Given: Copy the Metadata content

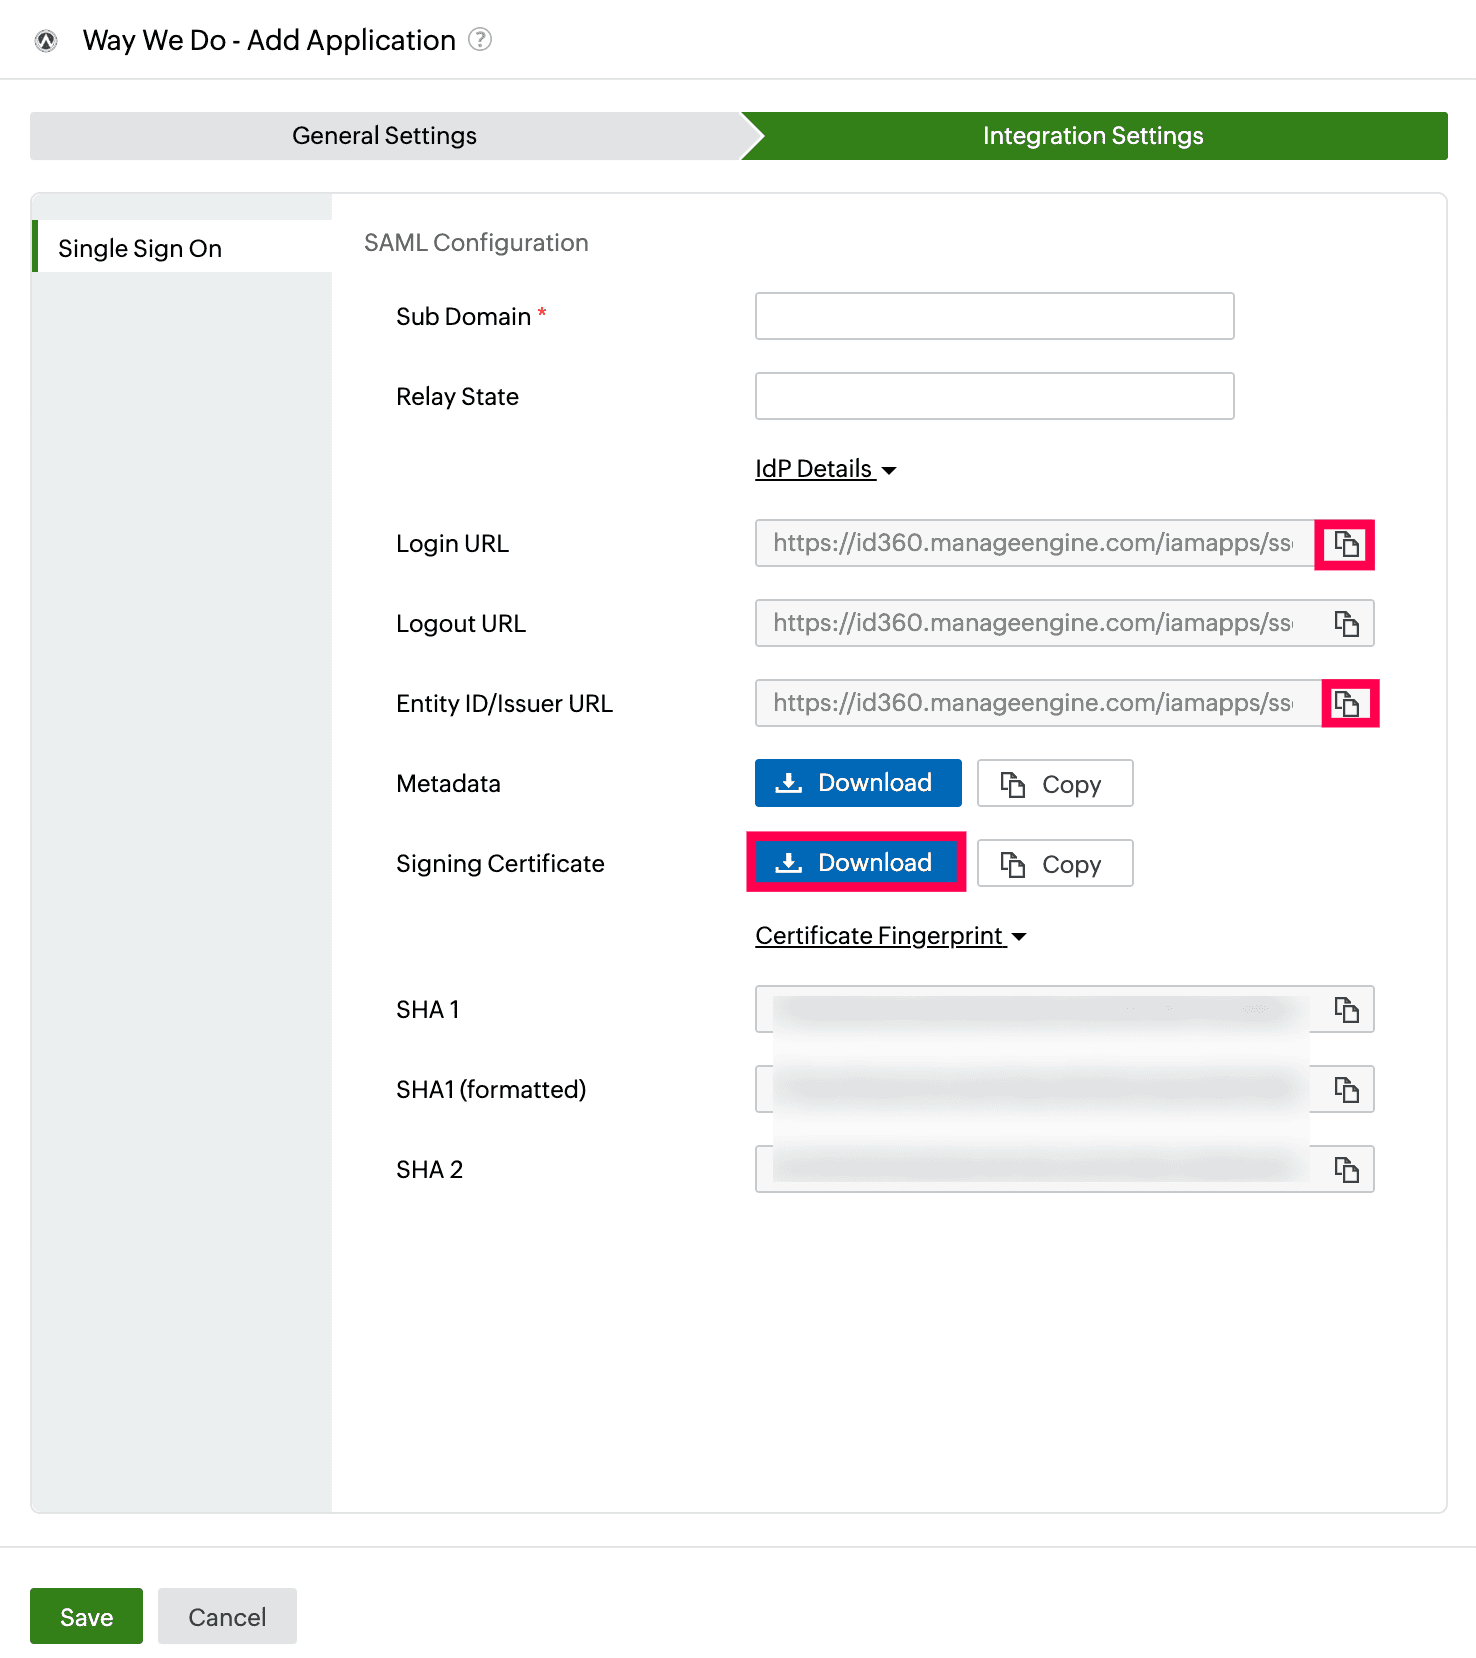Looking at the screenshot, I should (x=1055, y=783).
